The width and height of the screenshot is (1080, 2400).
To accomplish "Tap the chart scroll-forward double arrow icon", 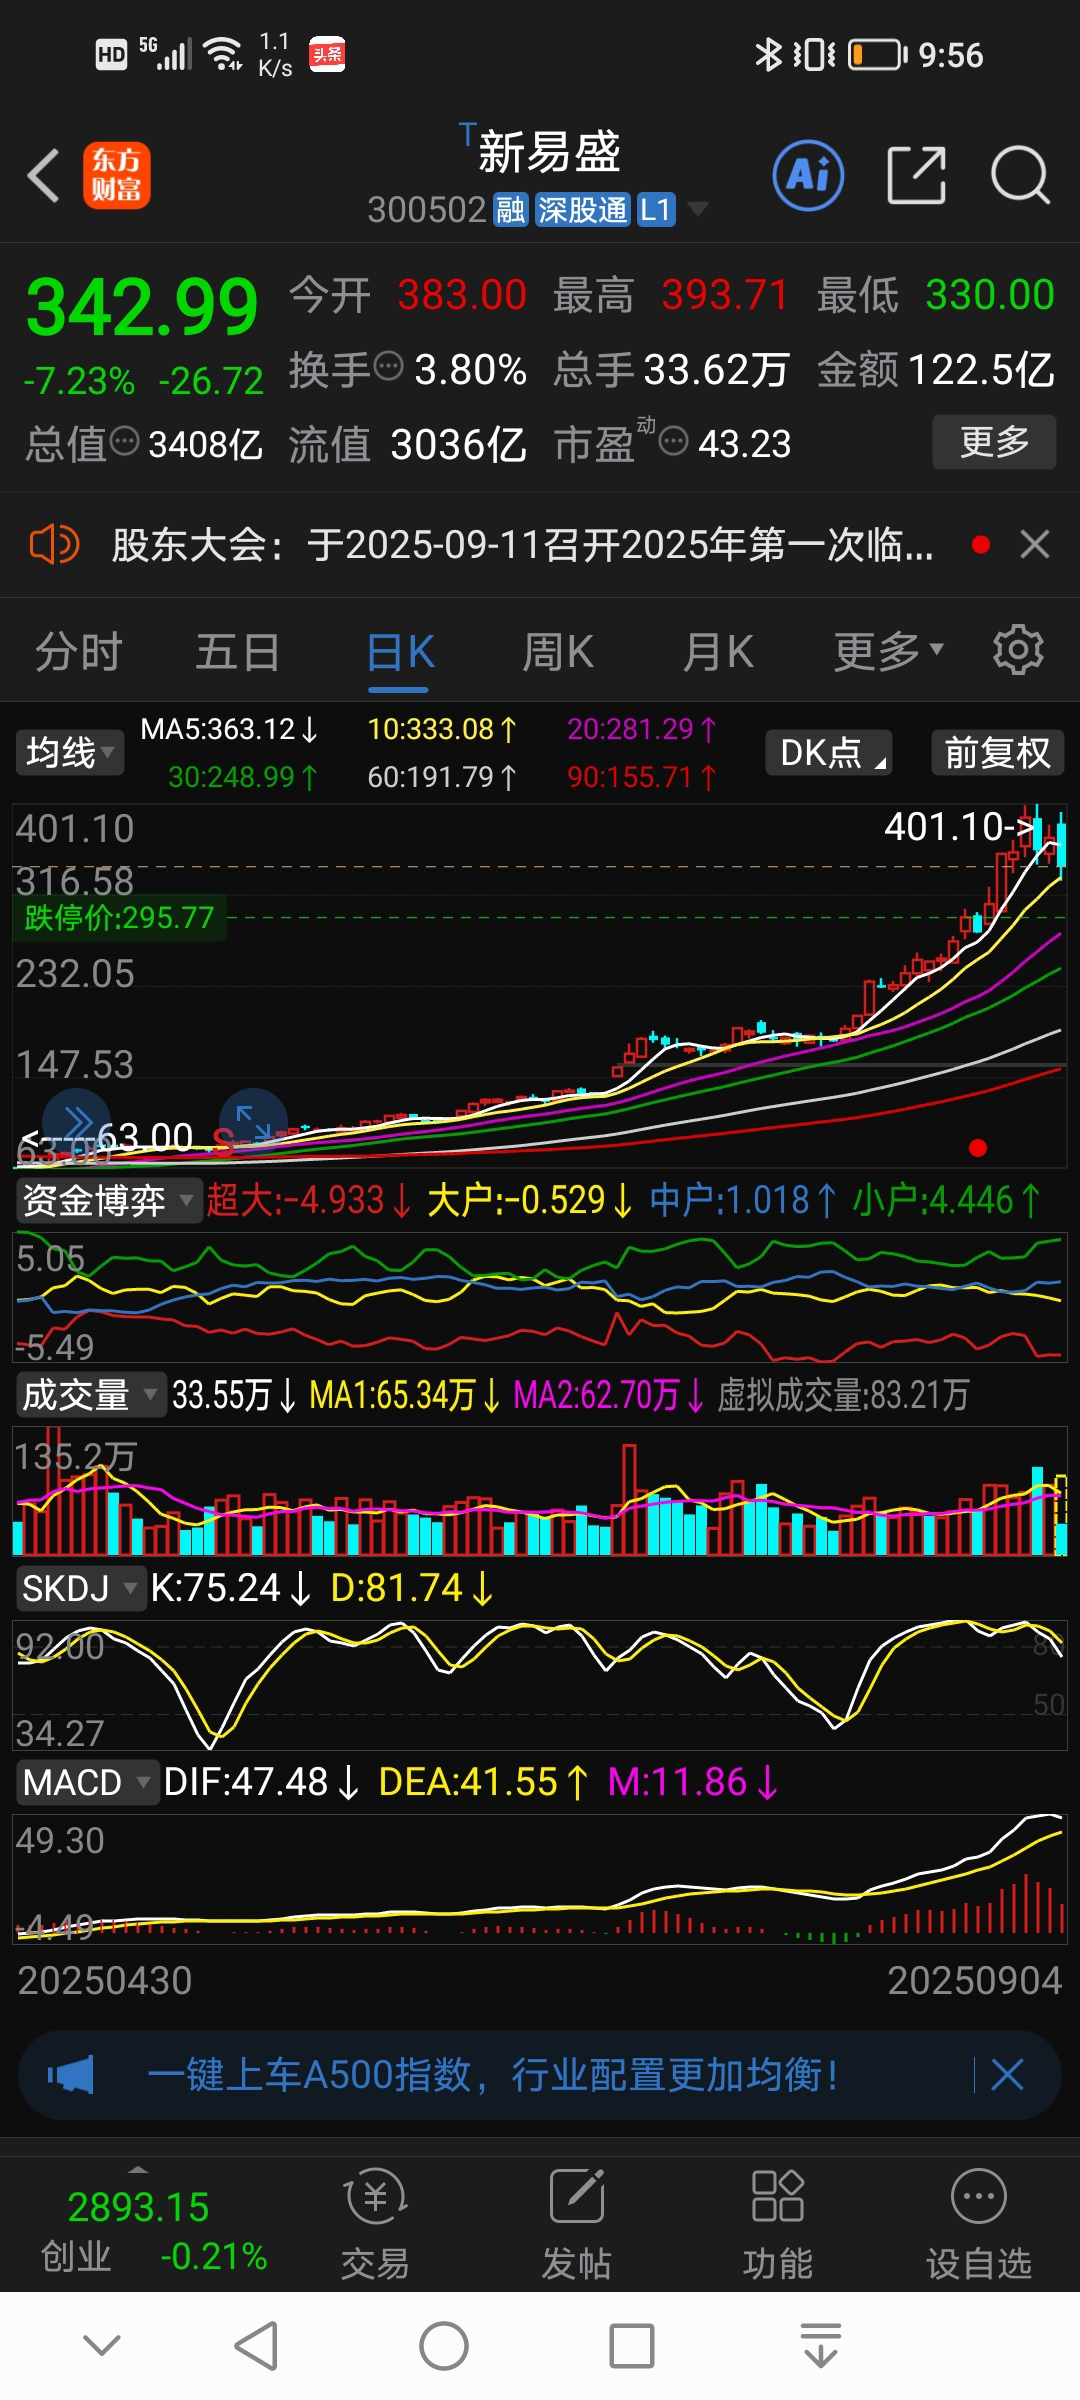I will coord(76,1123).
